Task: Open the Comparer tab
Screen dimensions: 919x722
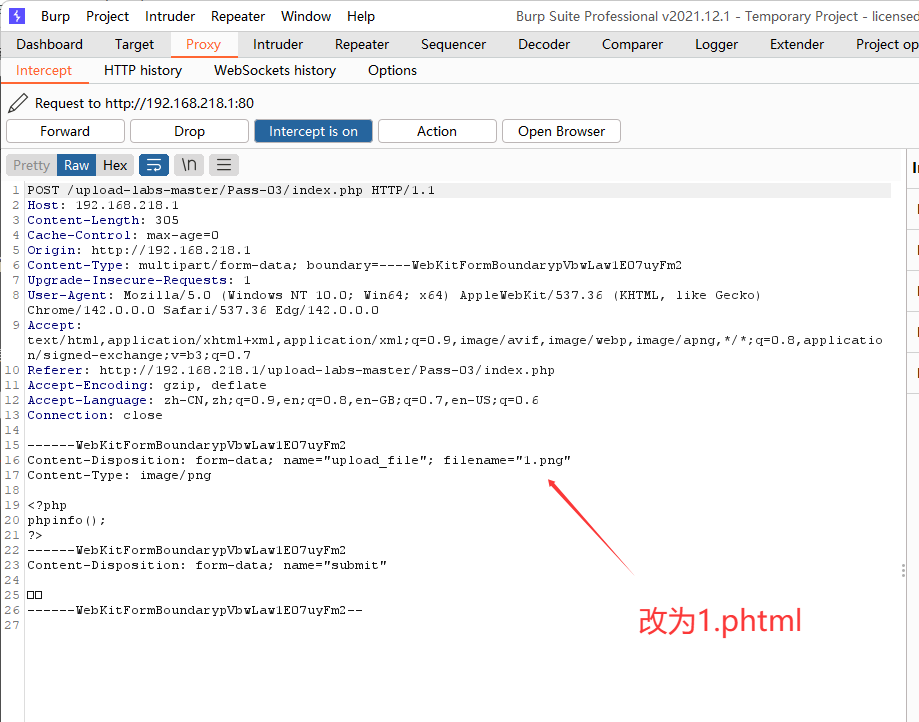Action: (632, 45)
